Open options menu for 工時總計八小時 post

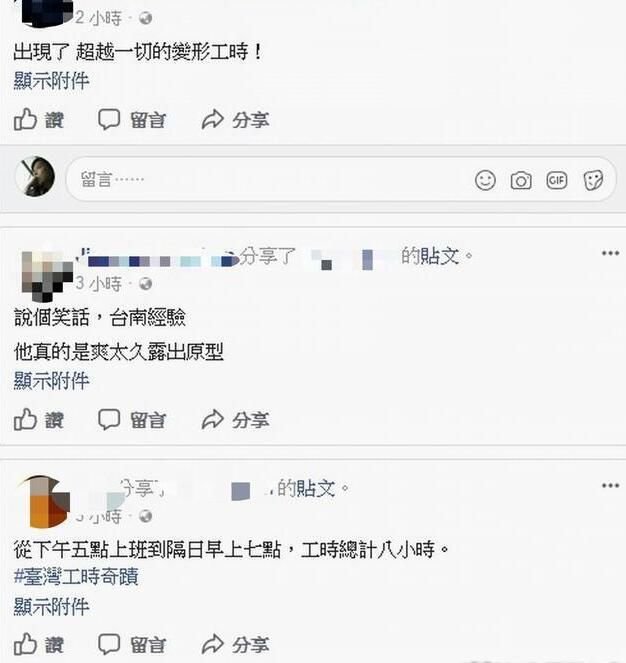[610, 485]
